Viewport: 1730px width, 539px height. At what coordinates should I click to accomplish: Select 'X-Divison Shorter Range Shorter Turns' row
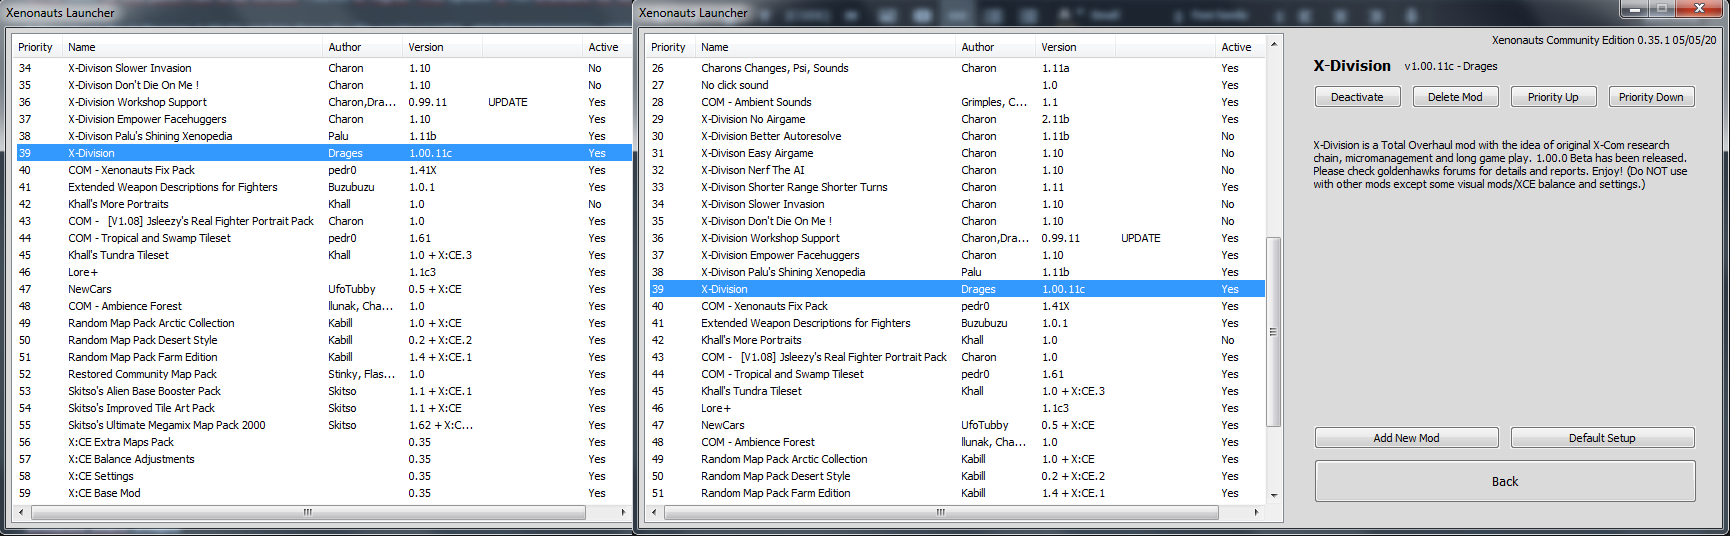[956, 187]
